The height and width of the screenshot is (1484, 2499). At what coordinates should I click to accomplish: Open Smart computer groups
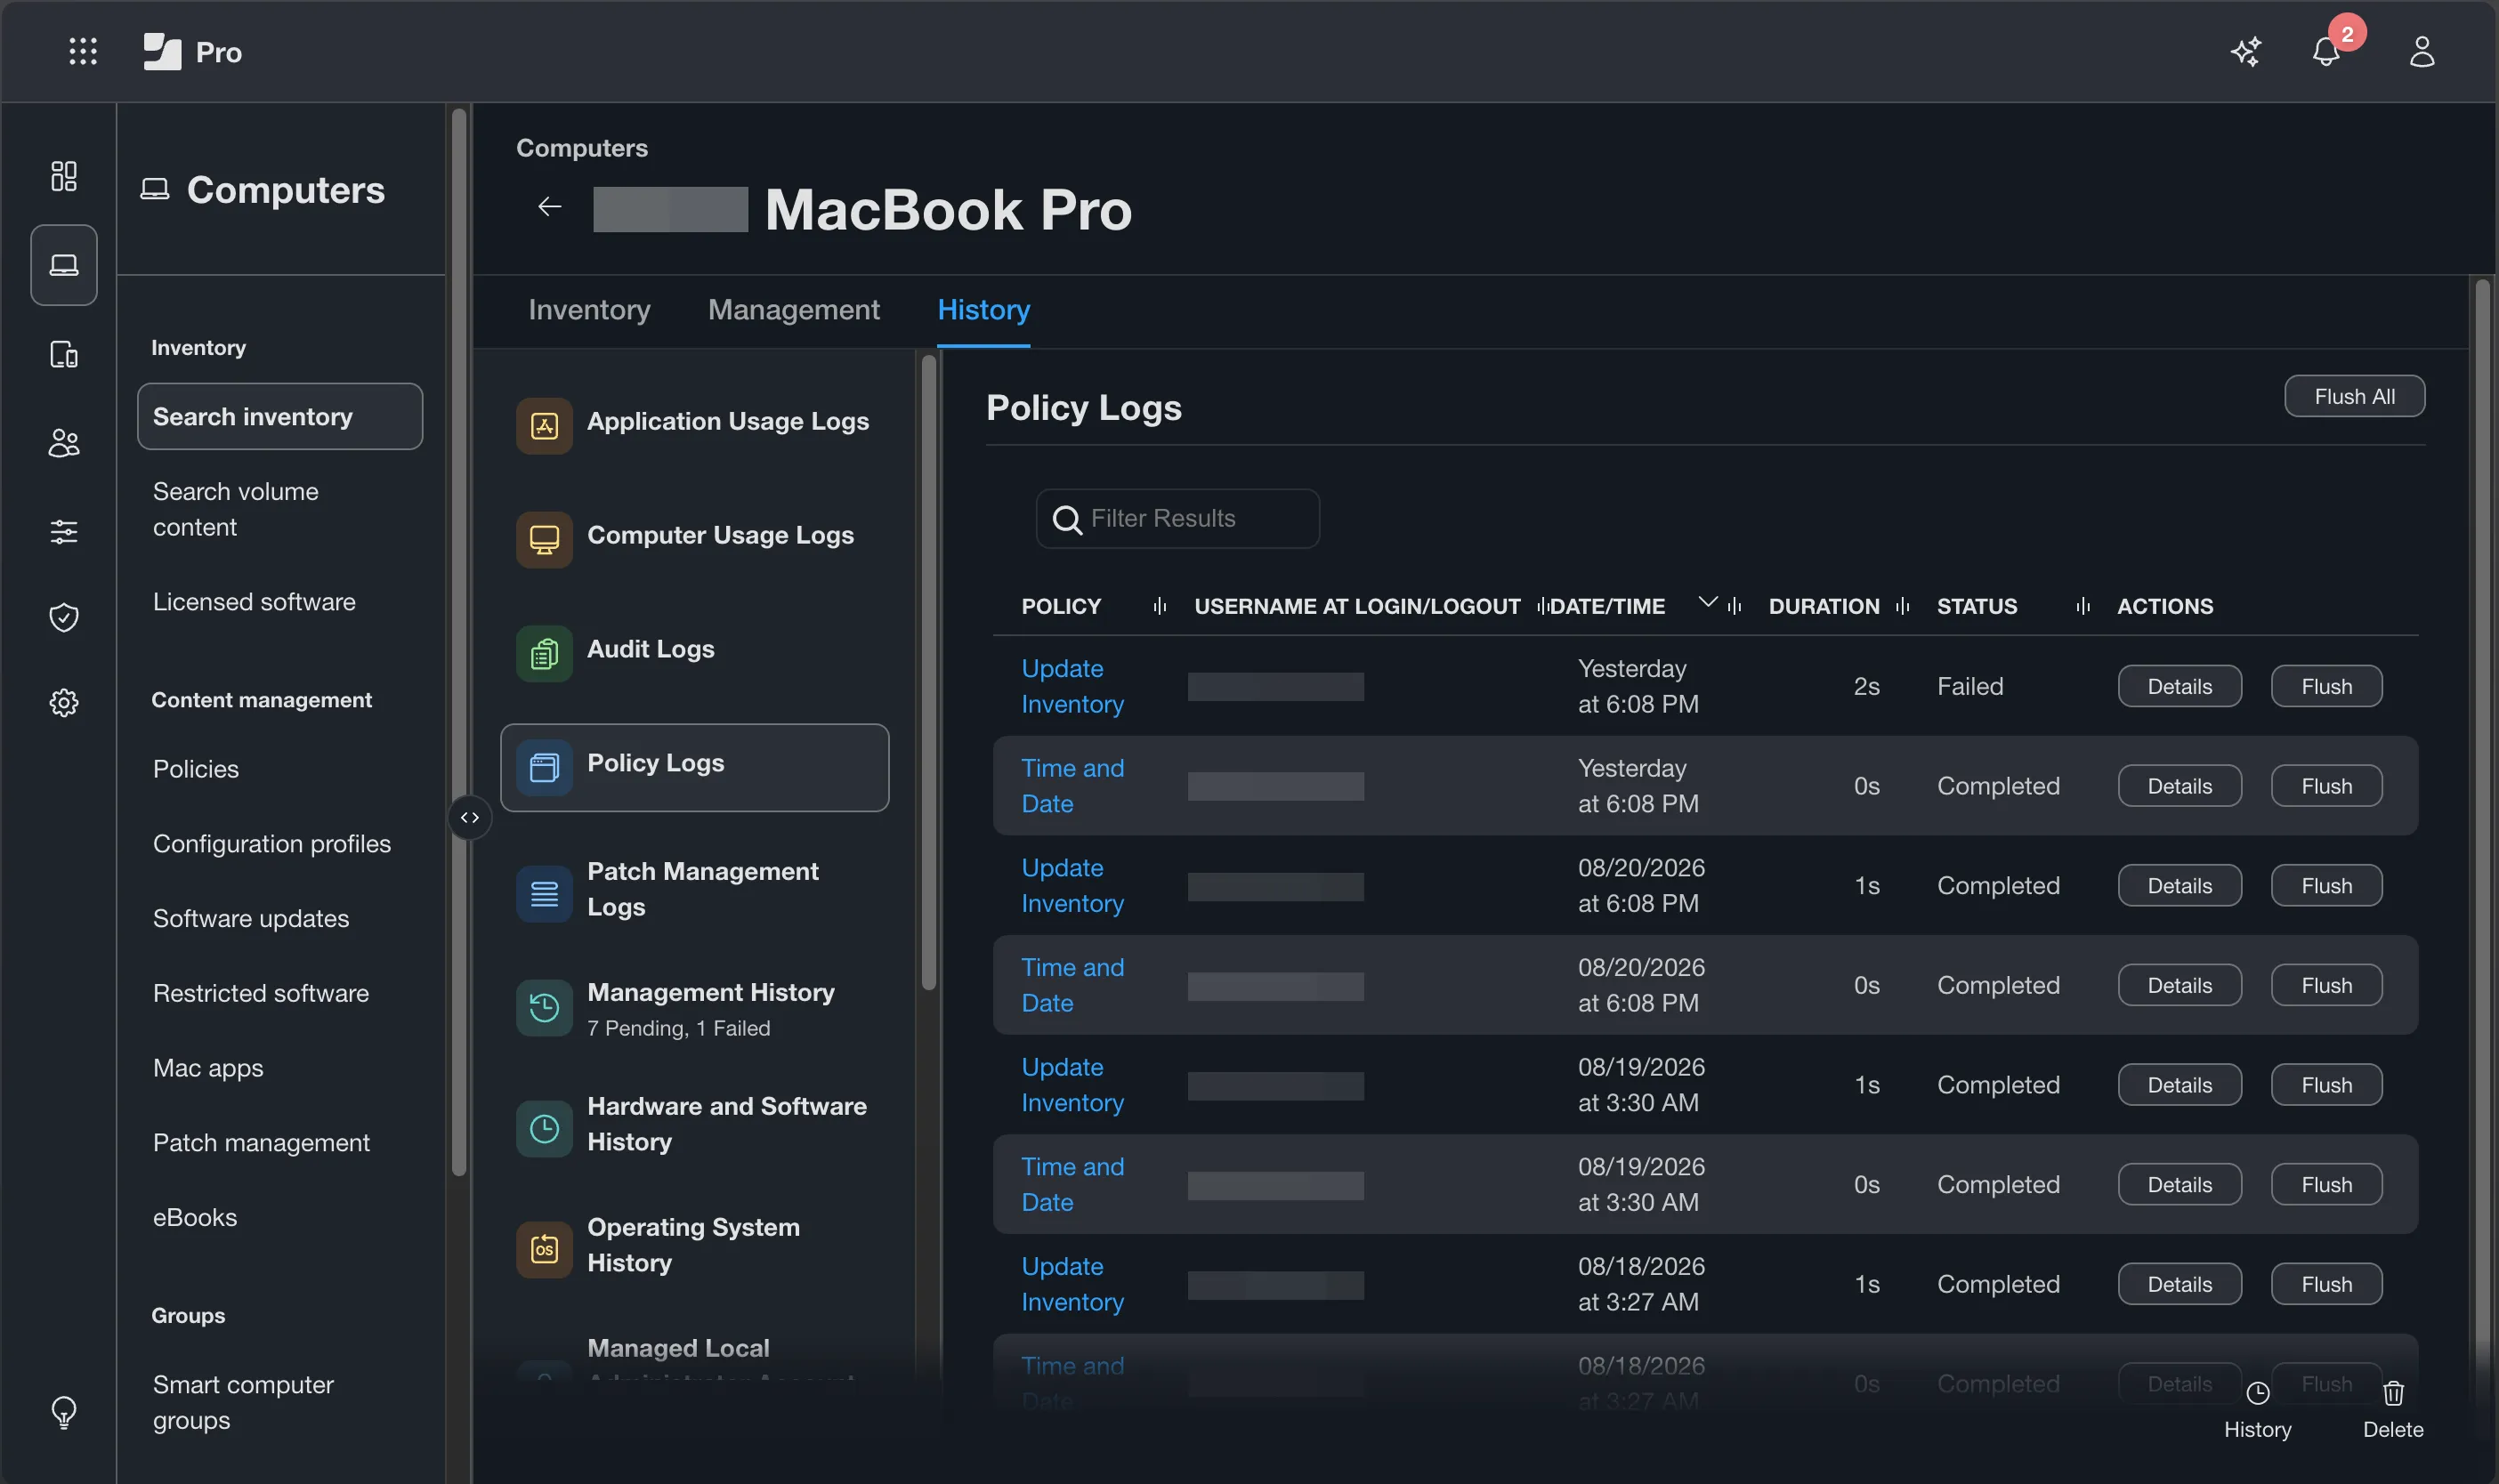point(243,1402)
